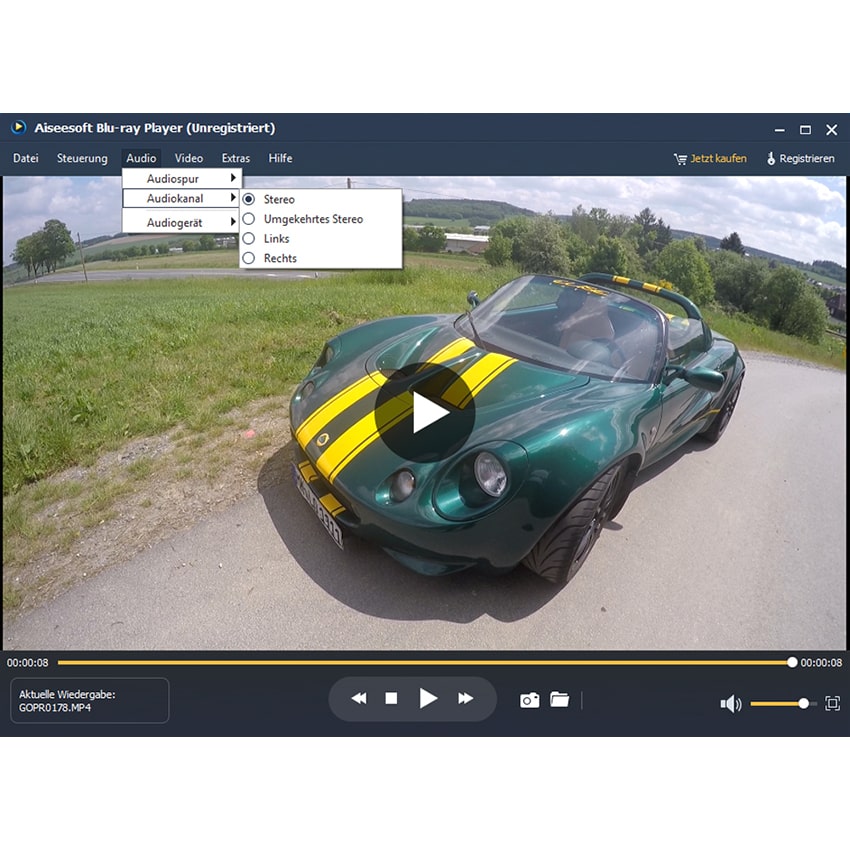Take a snapshot with camera icon

pos(529,700)
